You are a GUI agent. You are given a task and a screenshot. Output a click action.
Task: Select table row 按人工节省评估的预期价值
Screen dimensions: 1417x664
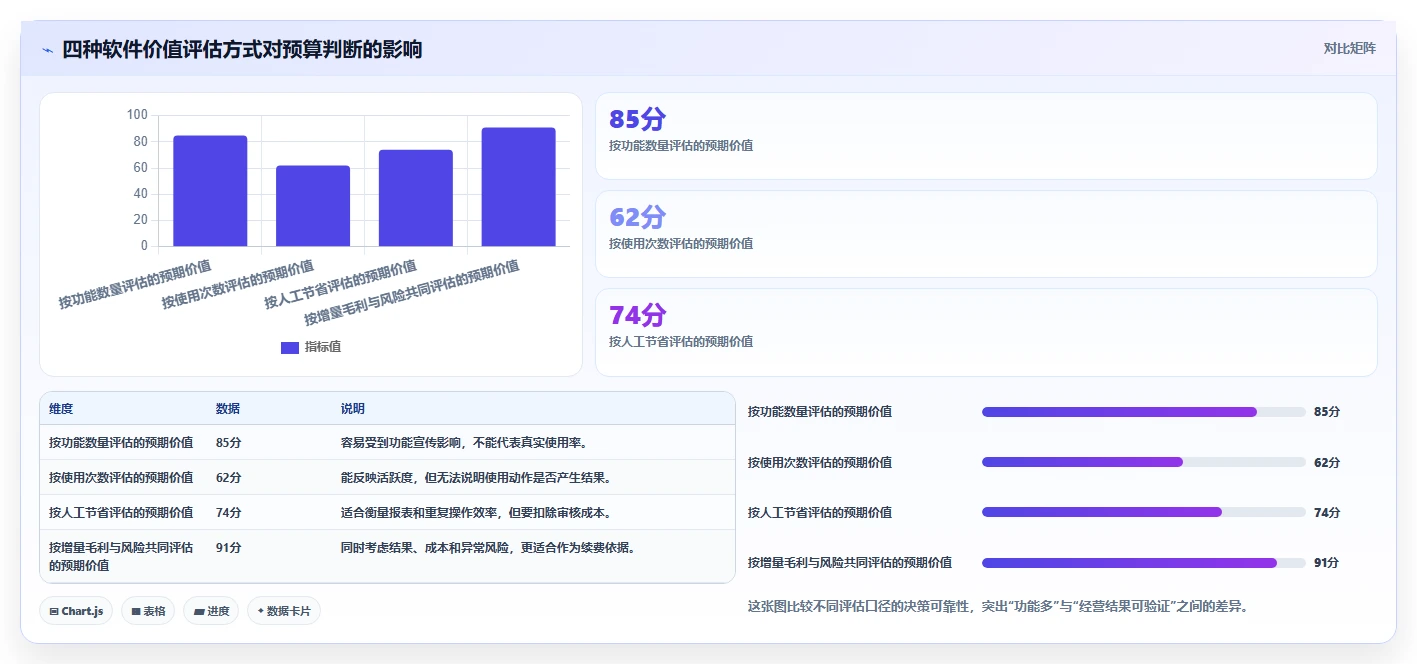coord(387,512)
